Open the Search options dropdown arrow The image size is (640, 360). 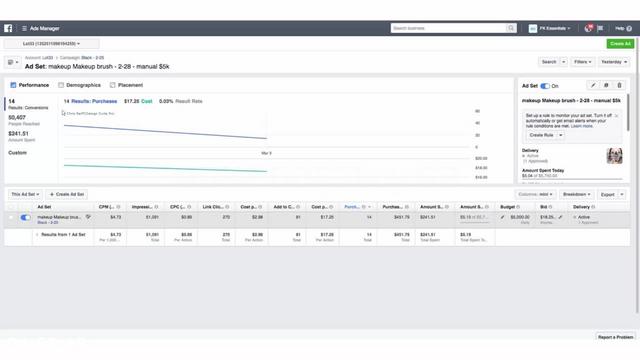[x=563, y=62]
